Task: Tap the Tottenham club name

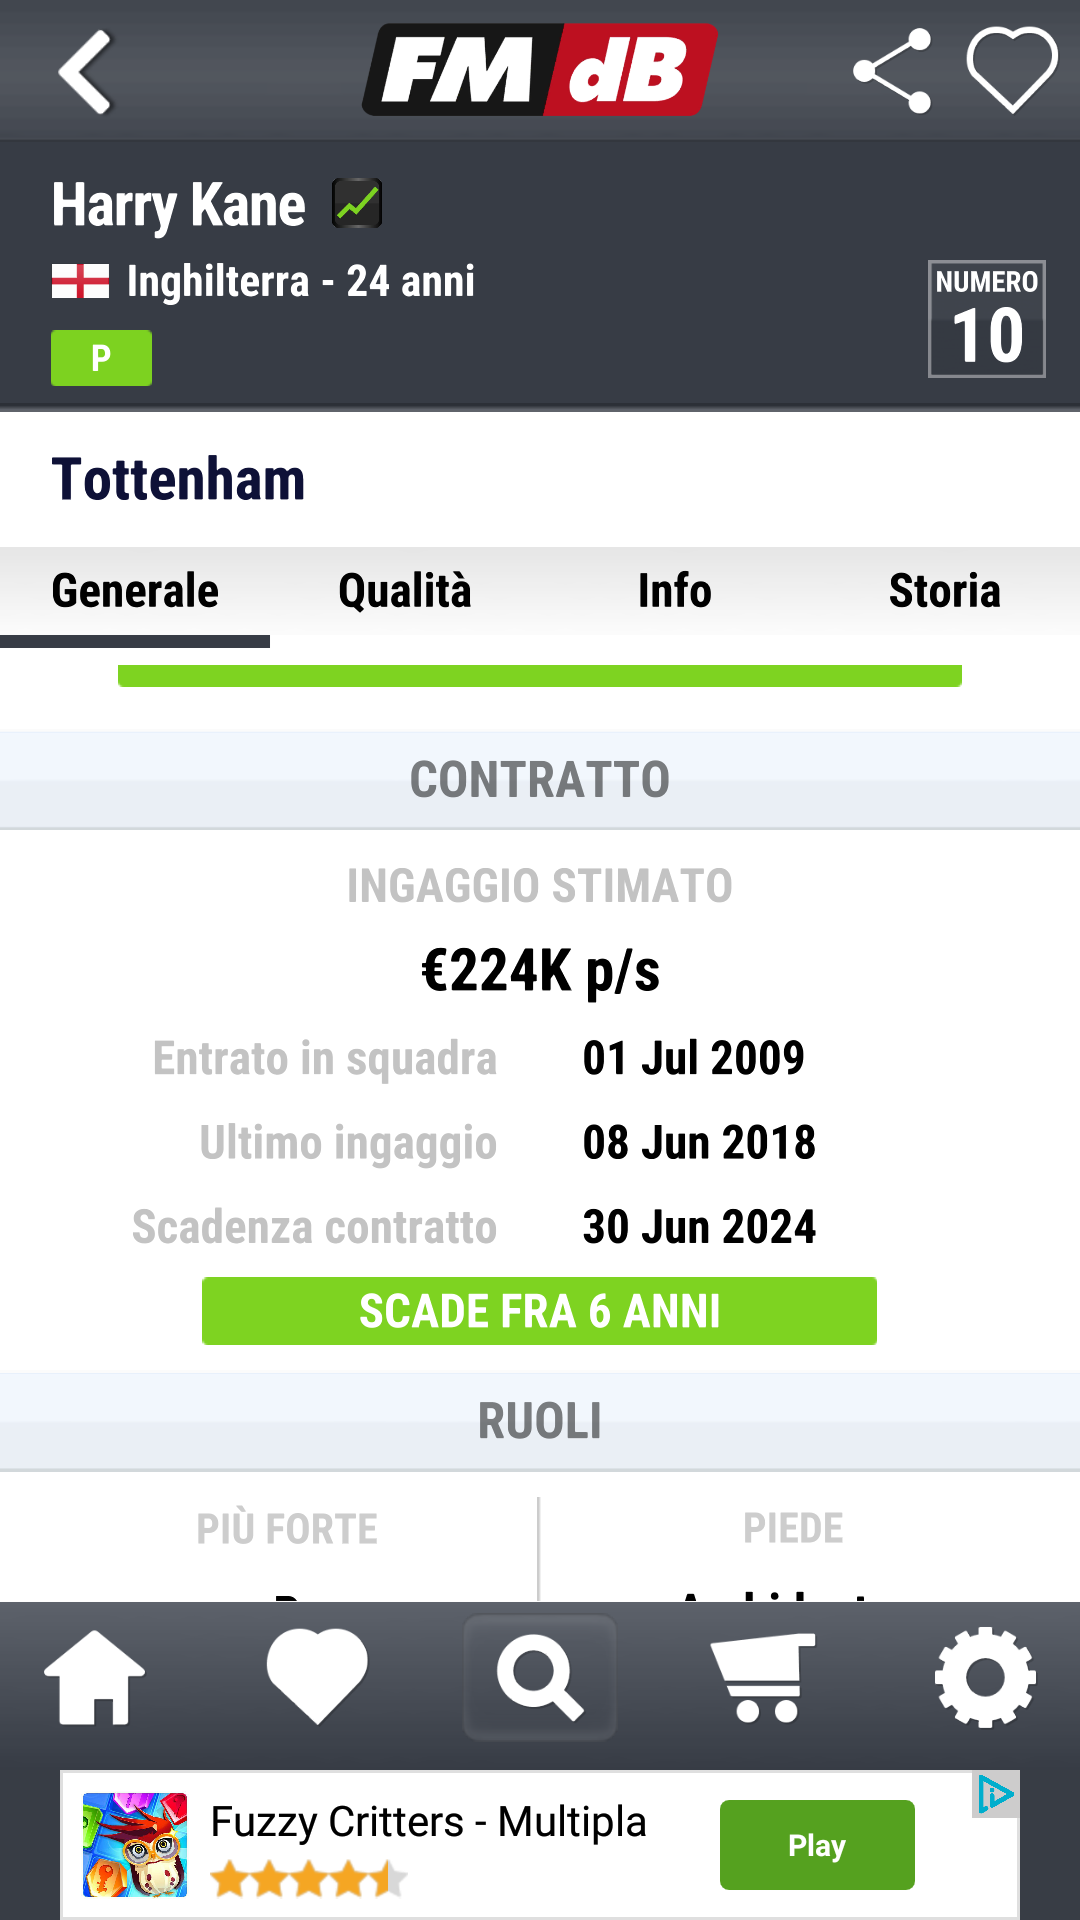Action: click(178, 480)
